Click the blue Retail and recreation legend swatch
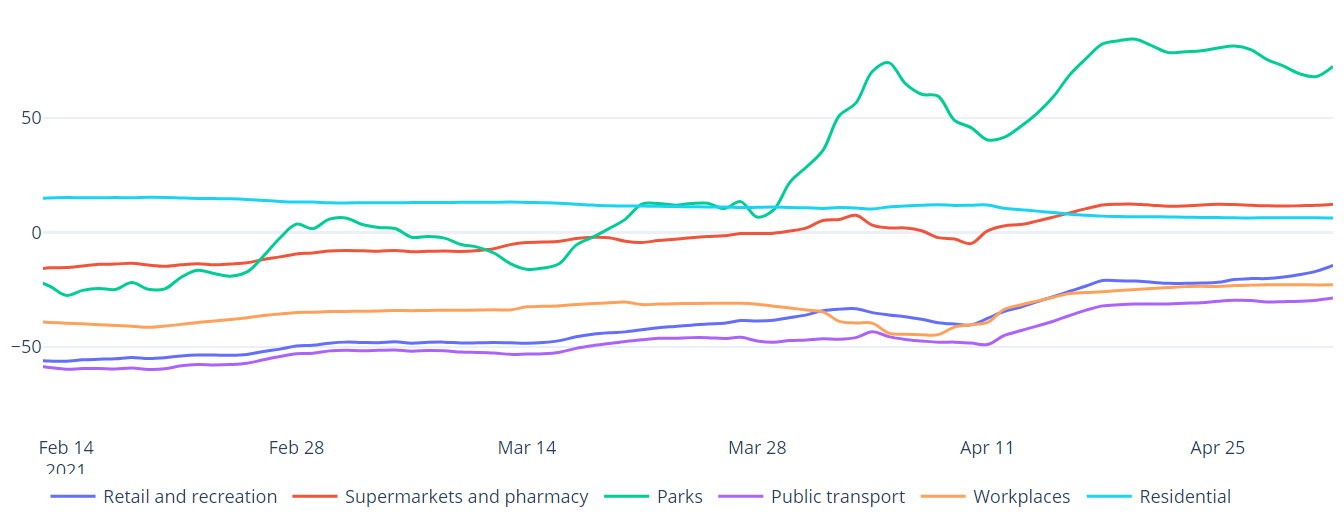Image resolution: width=1344 pixels, height=520 pixels. tap(72, 497)
